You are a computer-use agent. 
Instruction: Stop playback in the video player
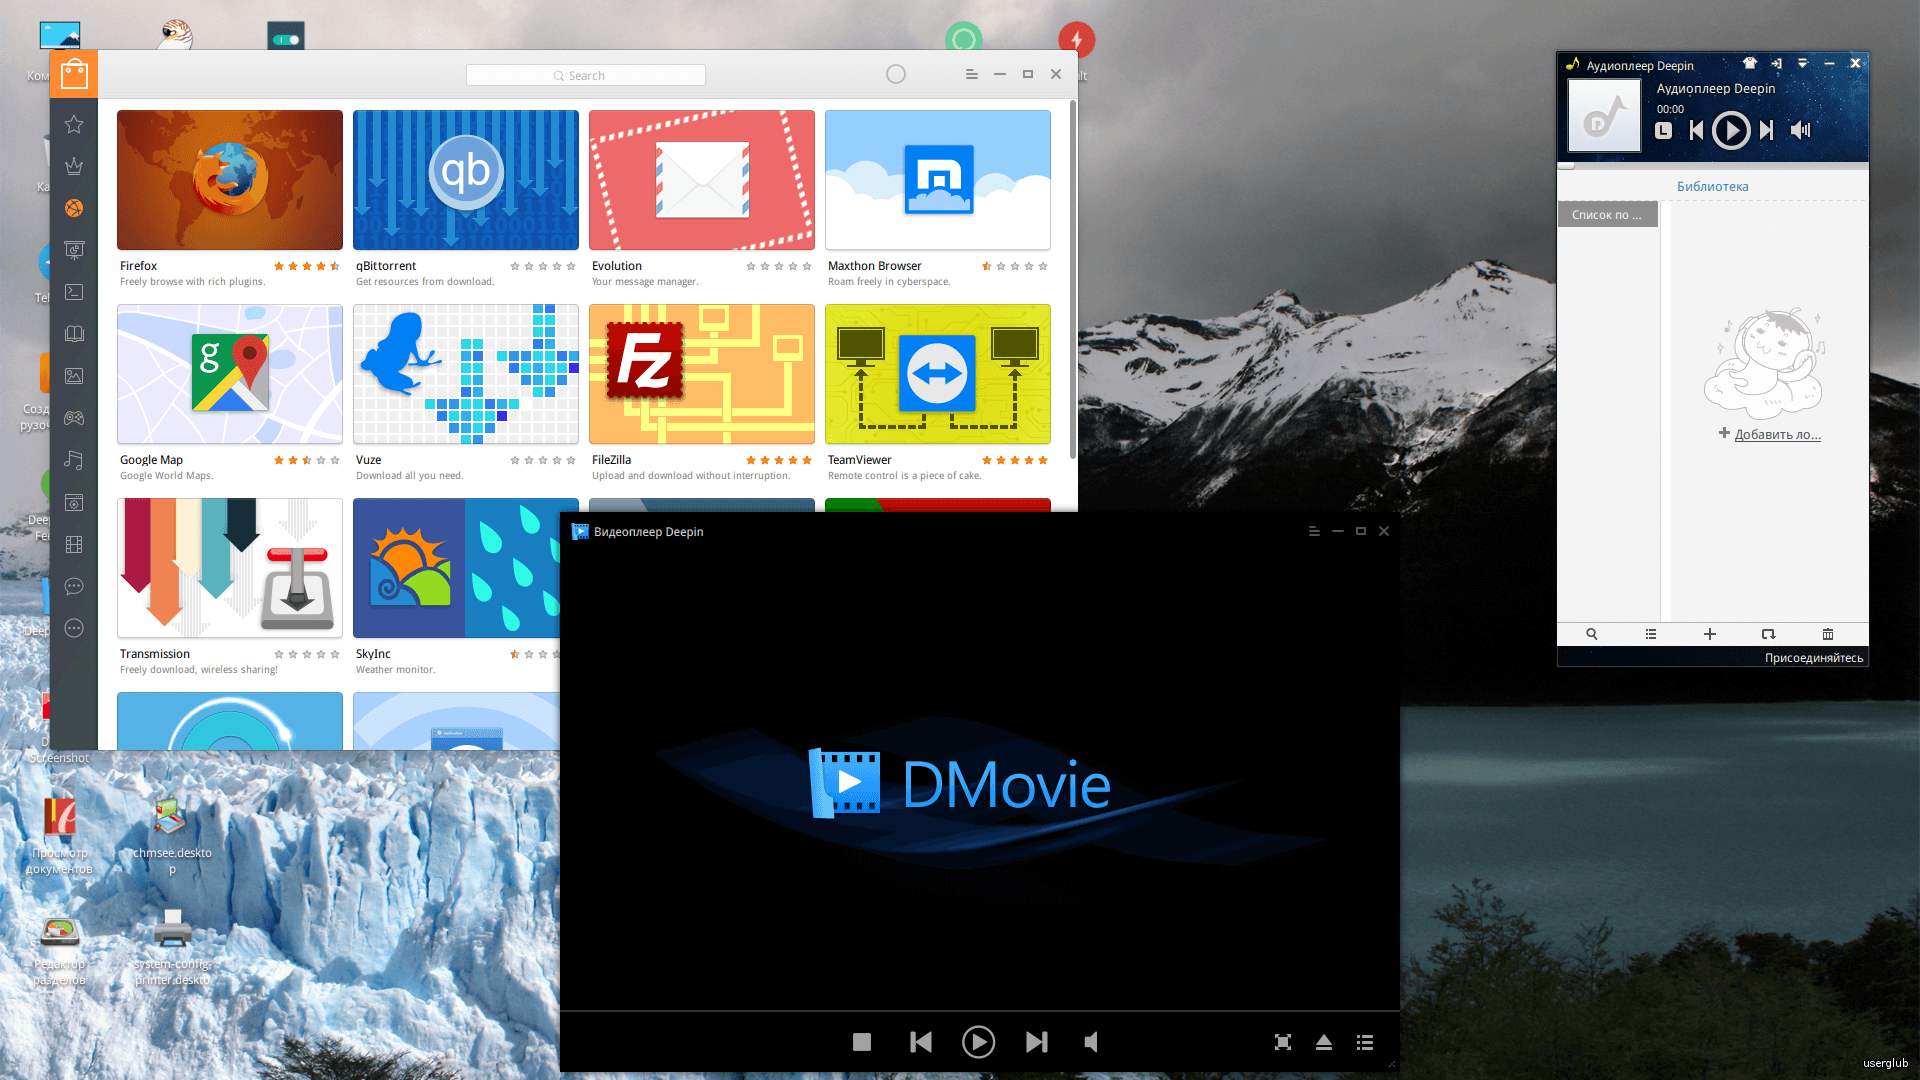click(x=862, y=1042)
